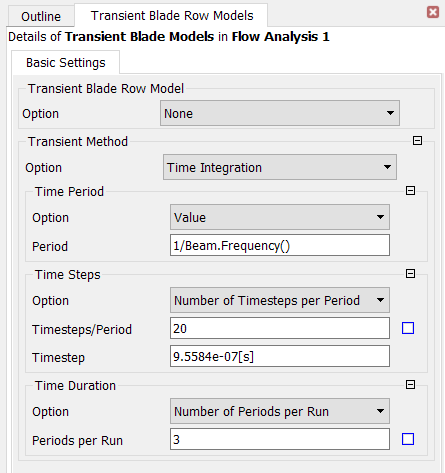
Task: Open the Time Period option dropdown
Action: 280,217
